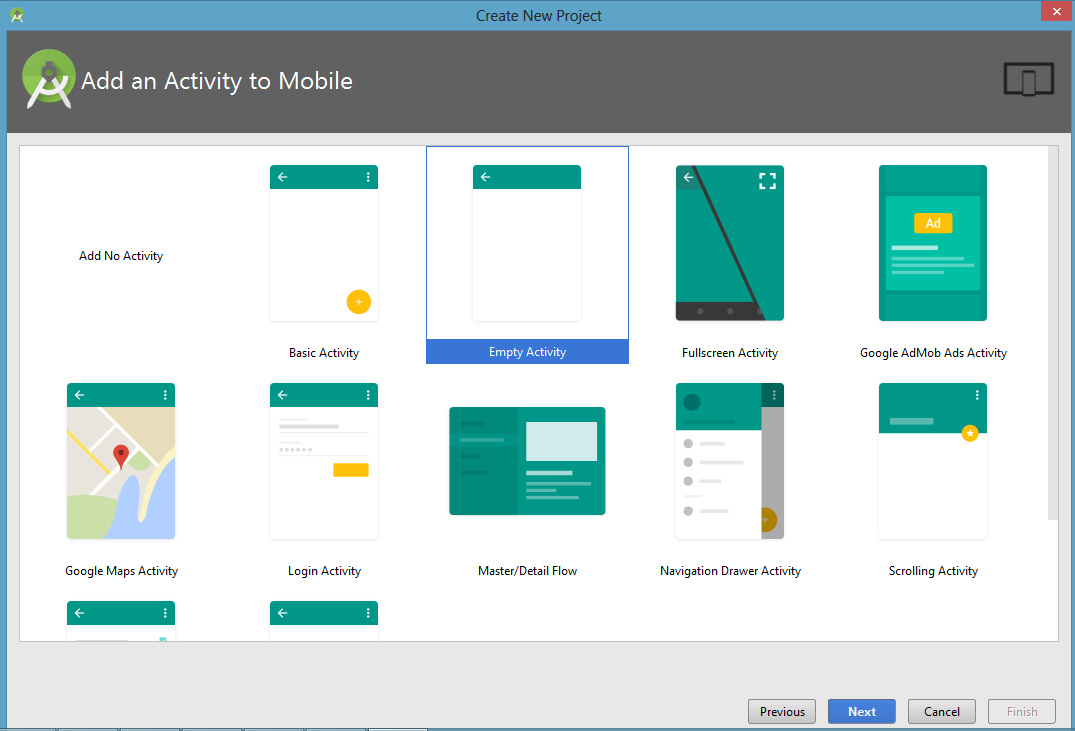Click the grayed-out Finish button
The width and height of the screenshot is (1075, 731).
click(1022, 712)
